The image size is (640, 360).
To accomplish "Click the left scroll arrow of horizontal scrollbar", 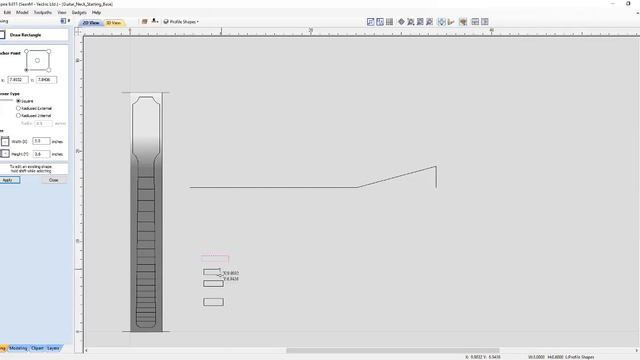I will [86, 351].
